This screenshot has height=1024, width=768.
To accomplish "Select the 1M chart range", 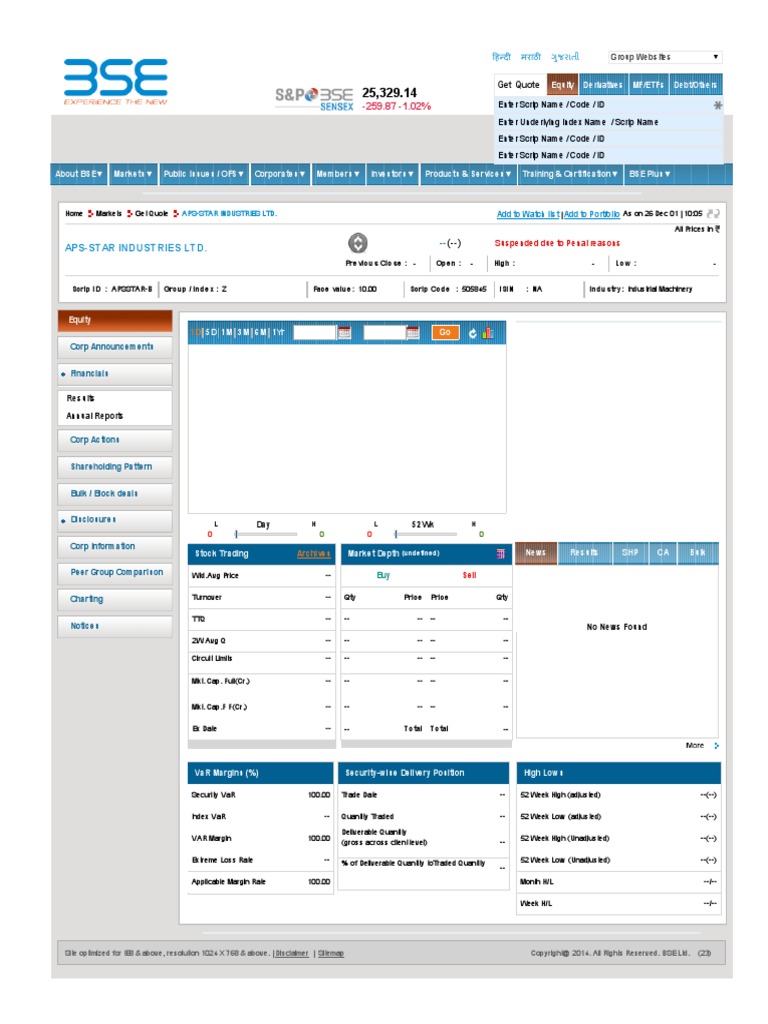I will click(x=227, y=333).
